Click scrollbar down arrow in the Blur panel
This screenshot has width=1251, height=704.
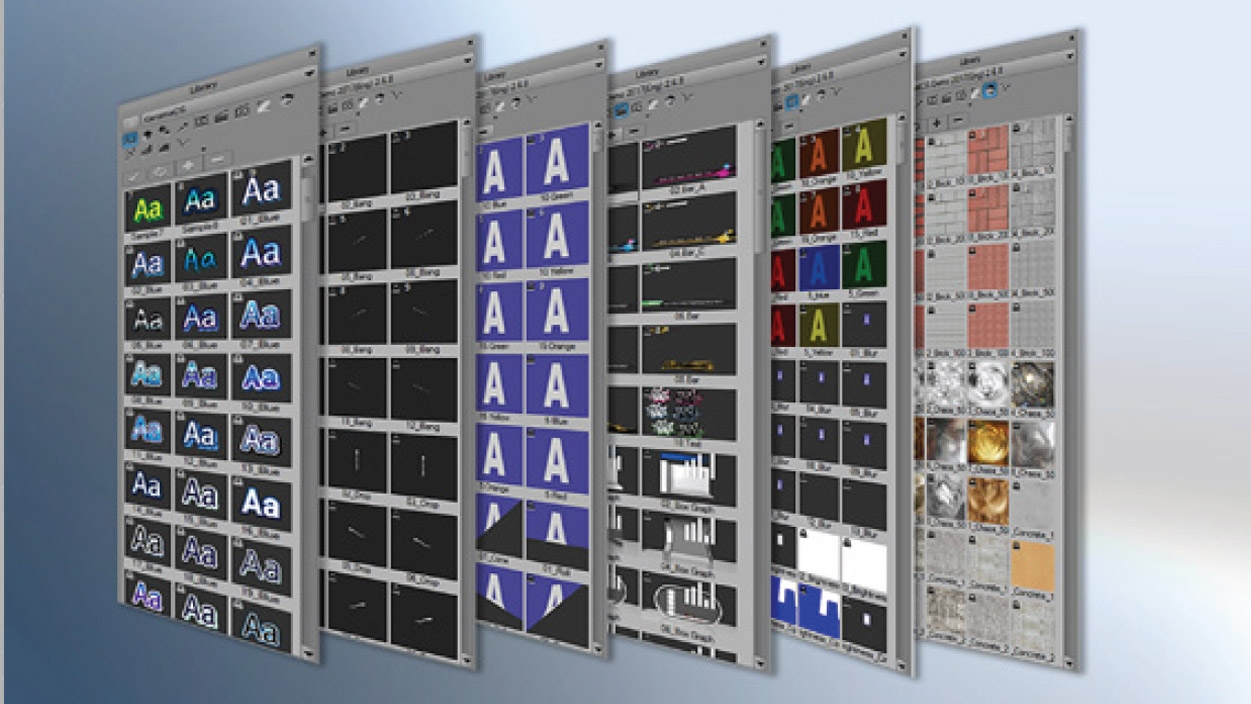coord(903,667)
